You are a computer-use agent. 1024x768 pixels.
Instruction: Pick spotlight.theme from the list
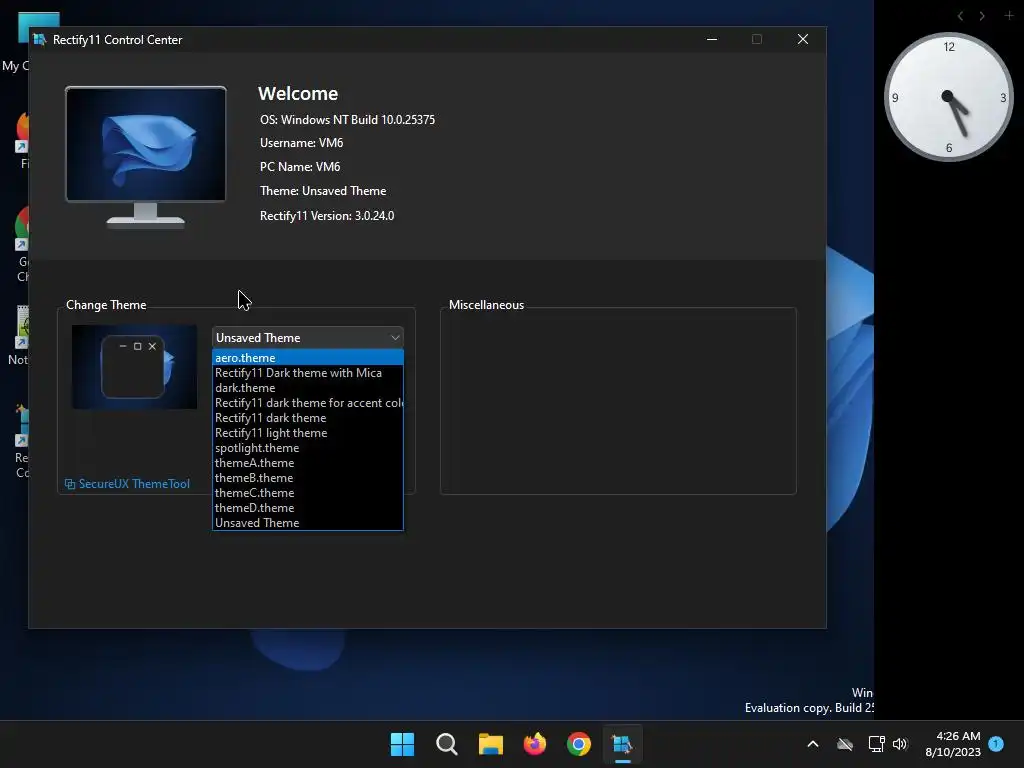308,448
